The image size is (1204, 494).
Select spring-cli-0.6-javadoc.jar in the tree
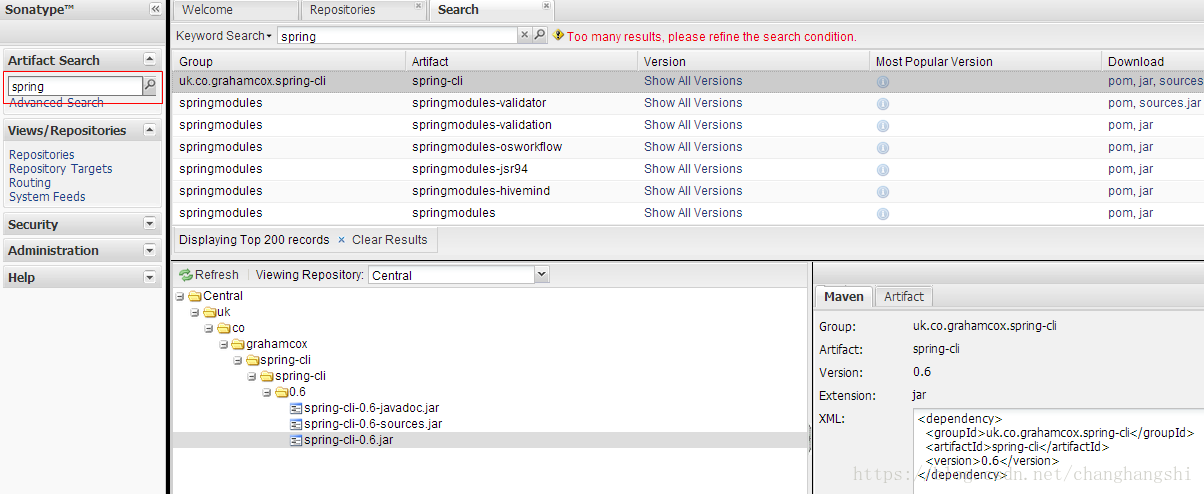click(369, 408)
